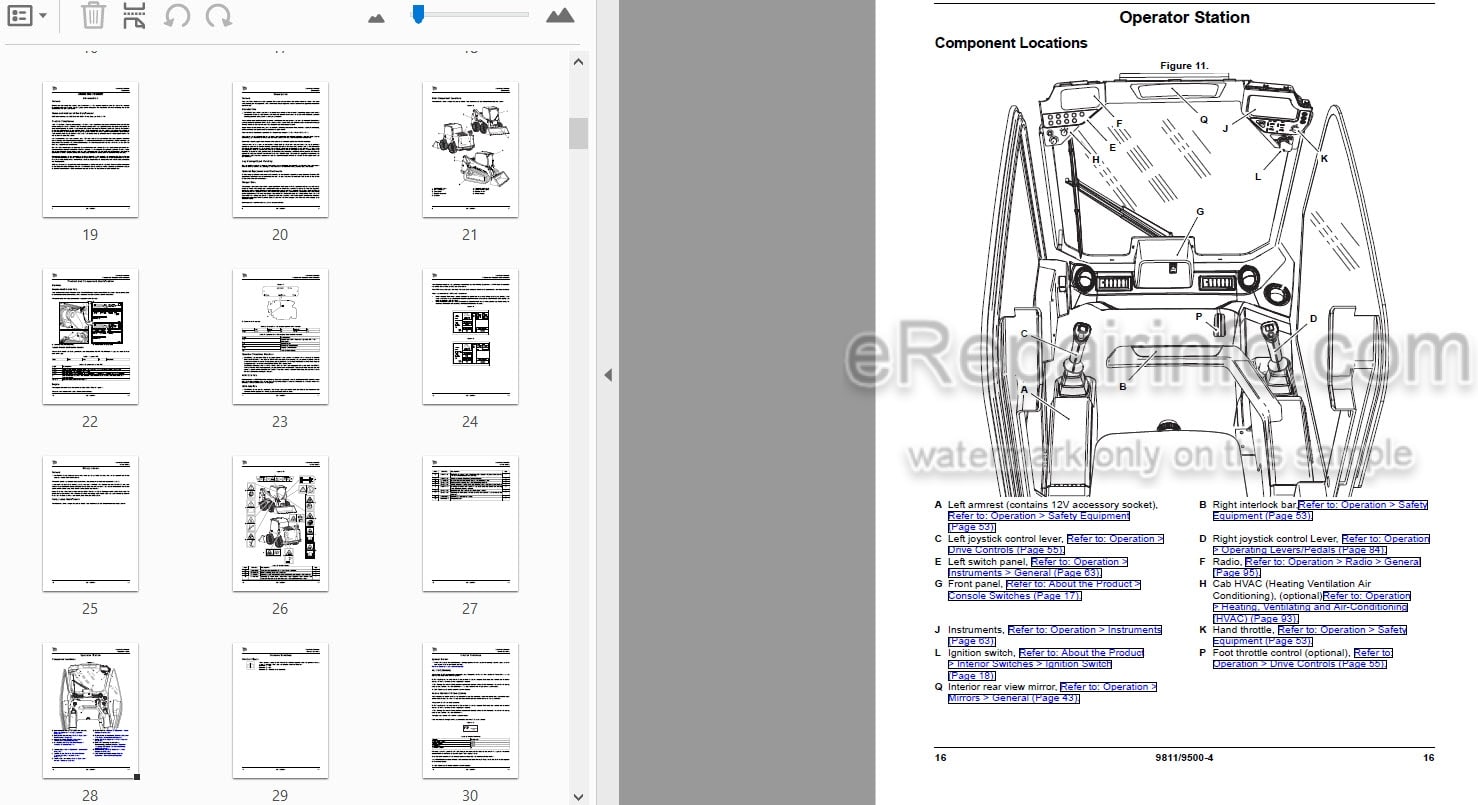Select page 20 thumbnail
This screenshot has width=1478, height=805.
(x=280, y=150)
